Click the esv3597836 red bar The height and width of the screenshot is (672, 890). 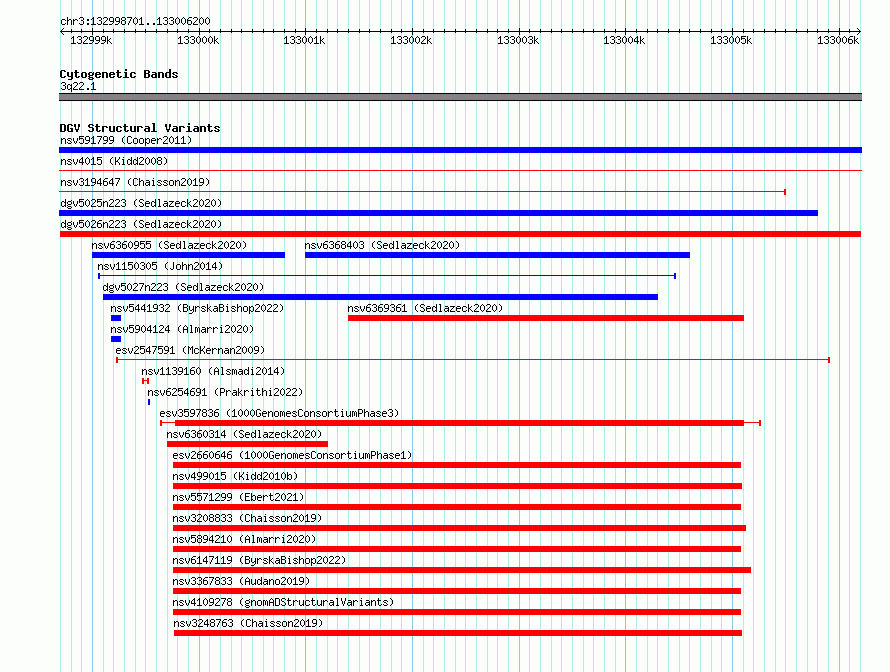tap(460, 423)
